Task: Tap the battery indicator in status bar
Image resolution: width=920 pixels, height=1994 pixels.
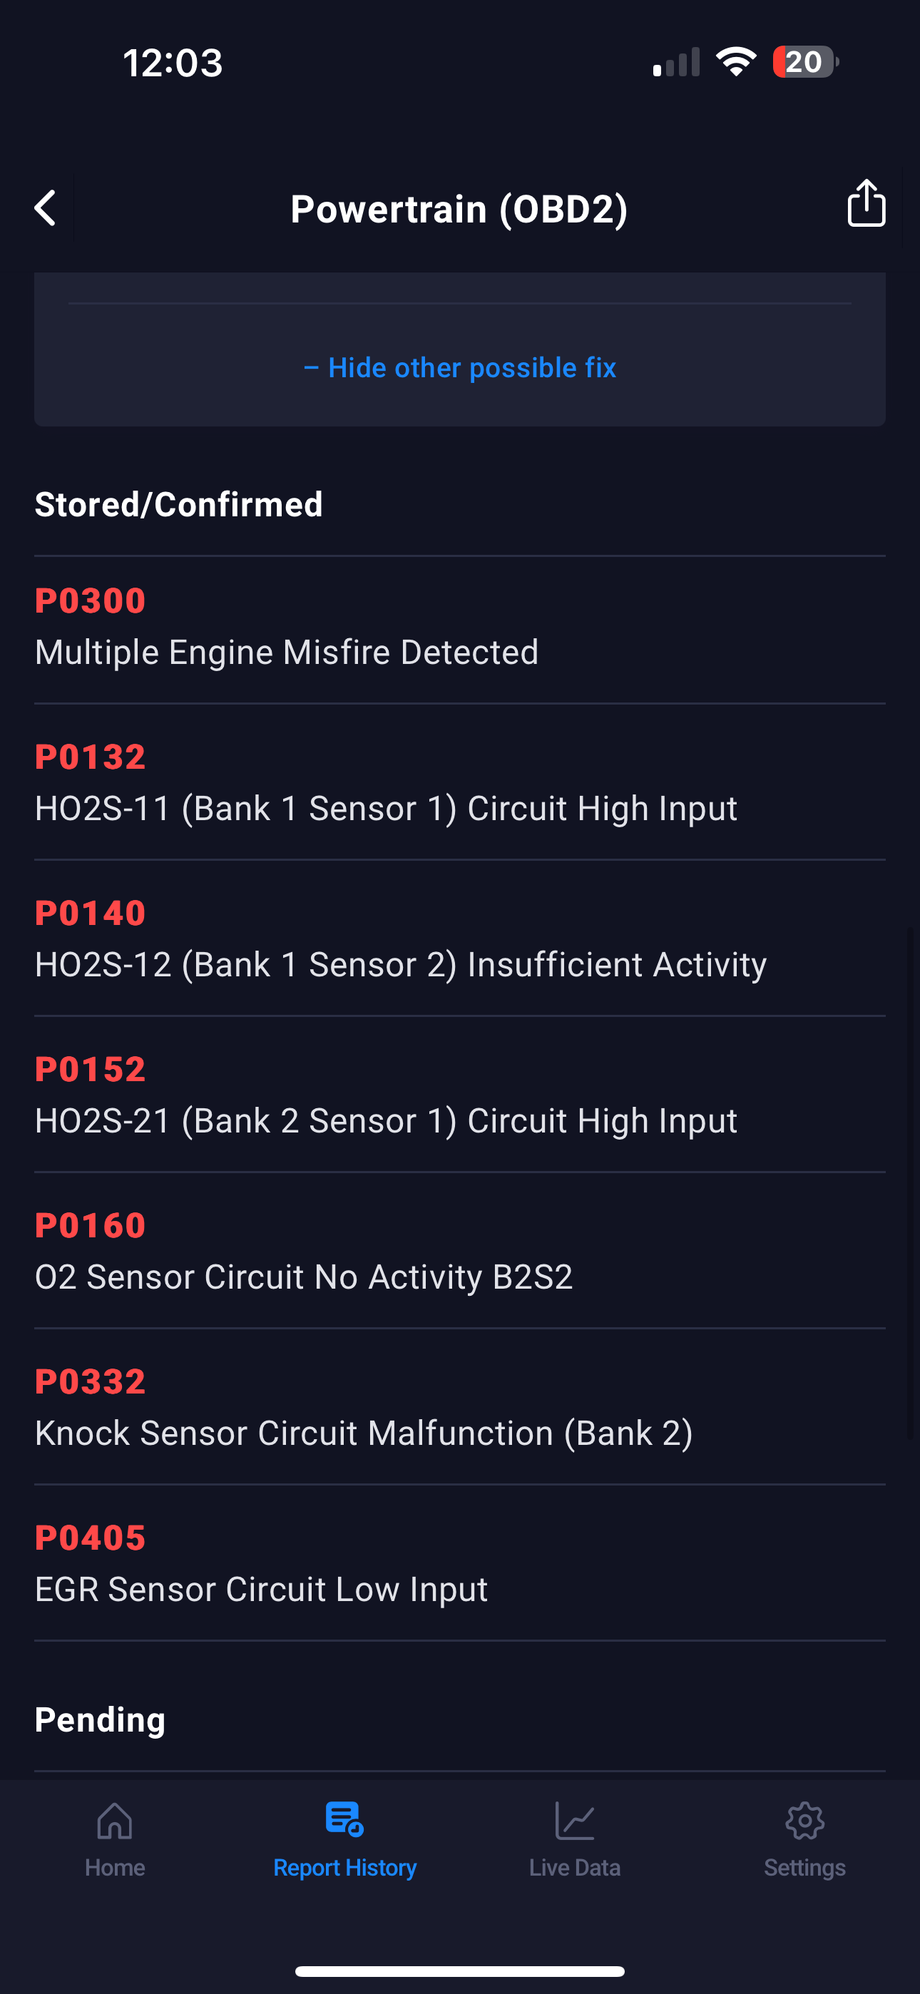Action: coord(805,62)
